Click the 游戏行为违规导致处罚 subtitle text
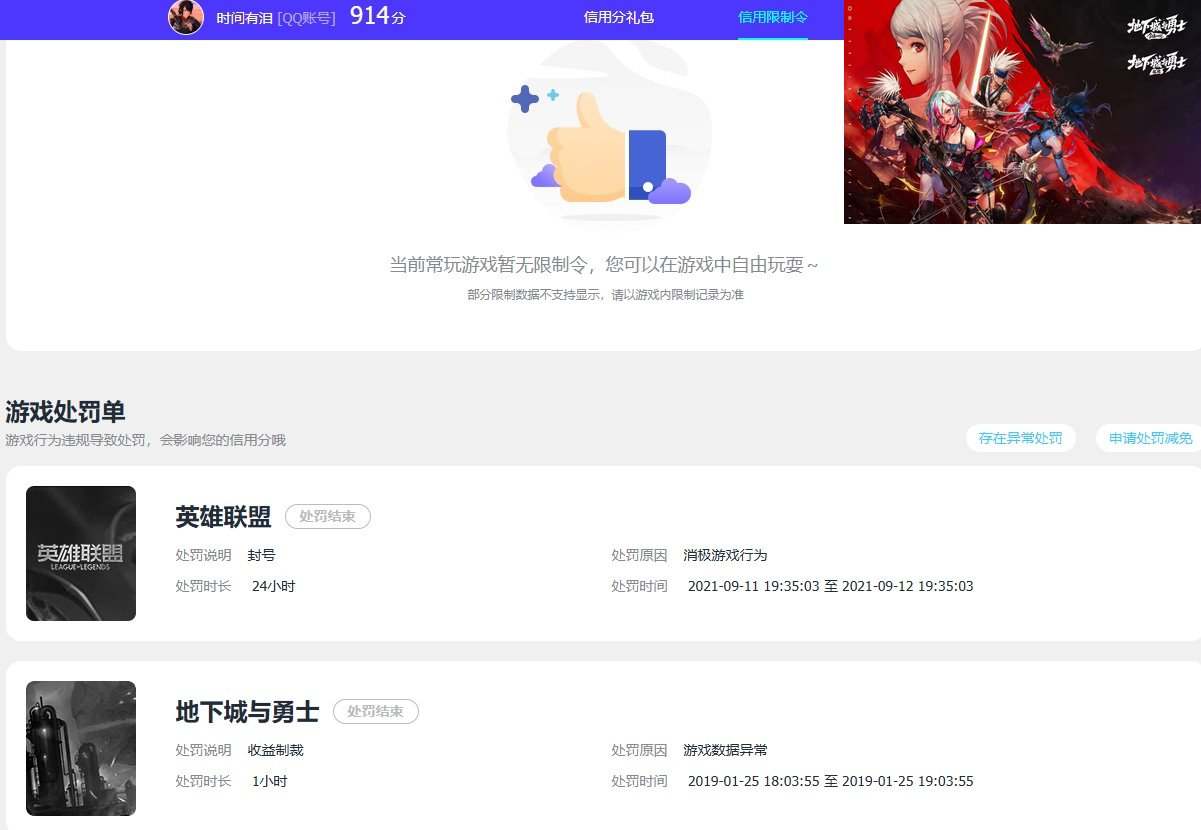The height and width of the screenshot is (830, 1201). 145,440
